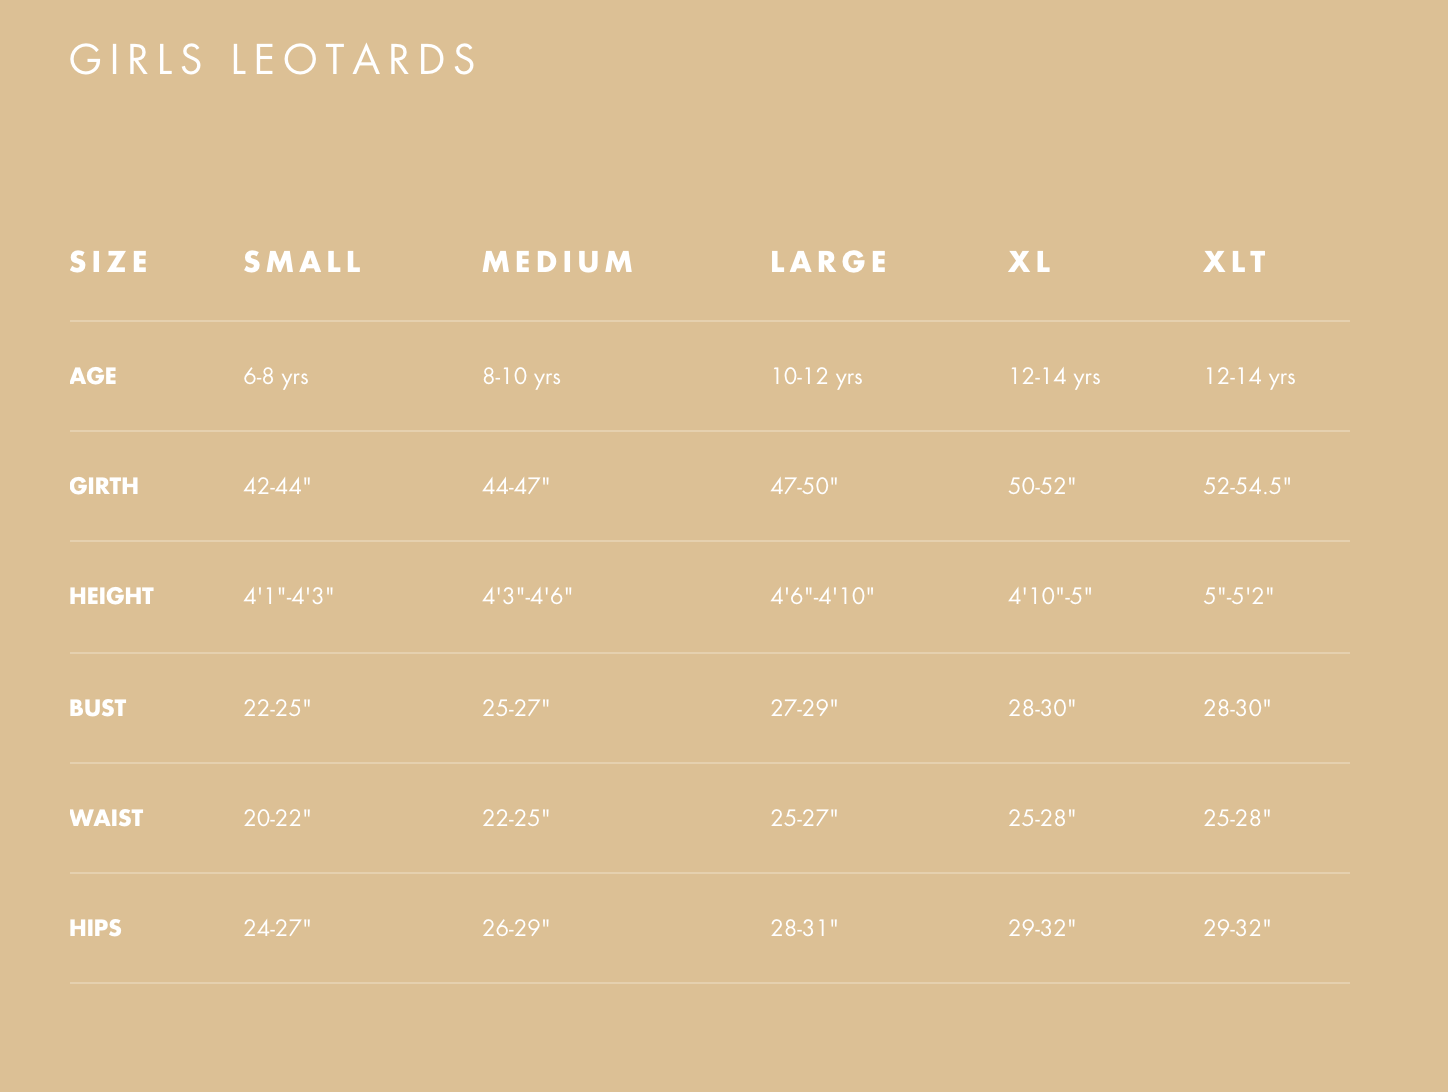
Task: Click the AGE row label
Action: [93, 376]
